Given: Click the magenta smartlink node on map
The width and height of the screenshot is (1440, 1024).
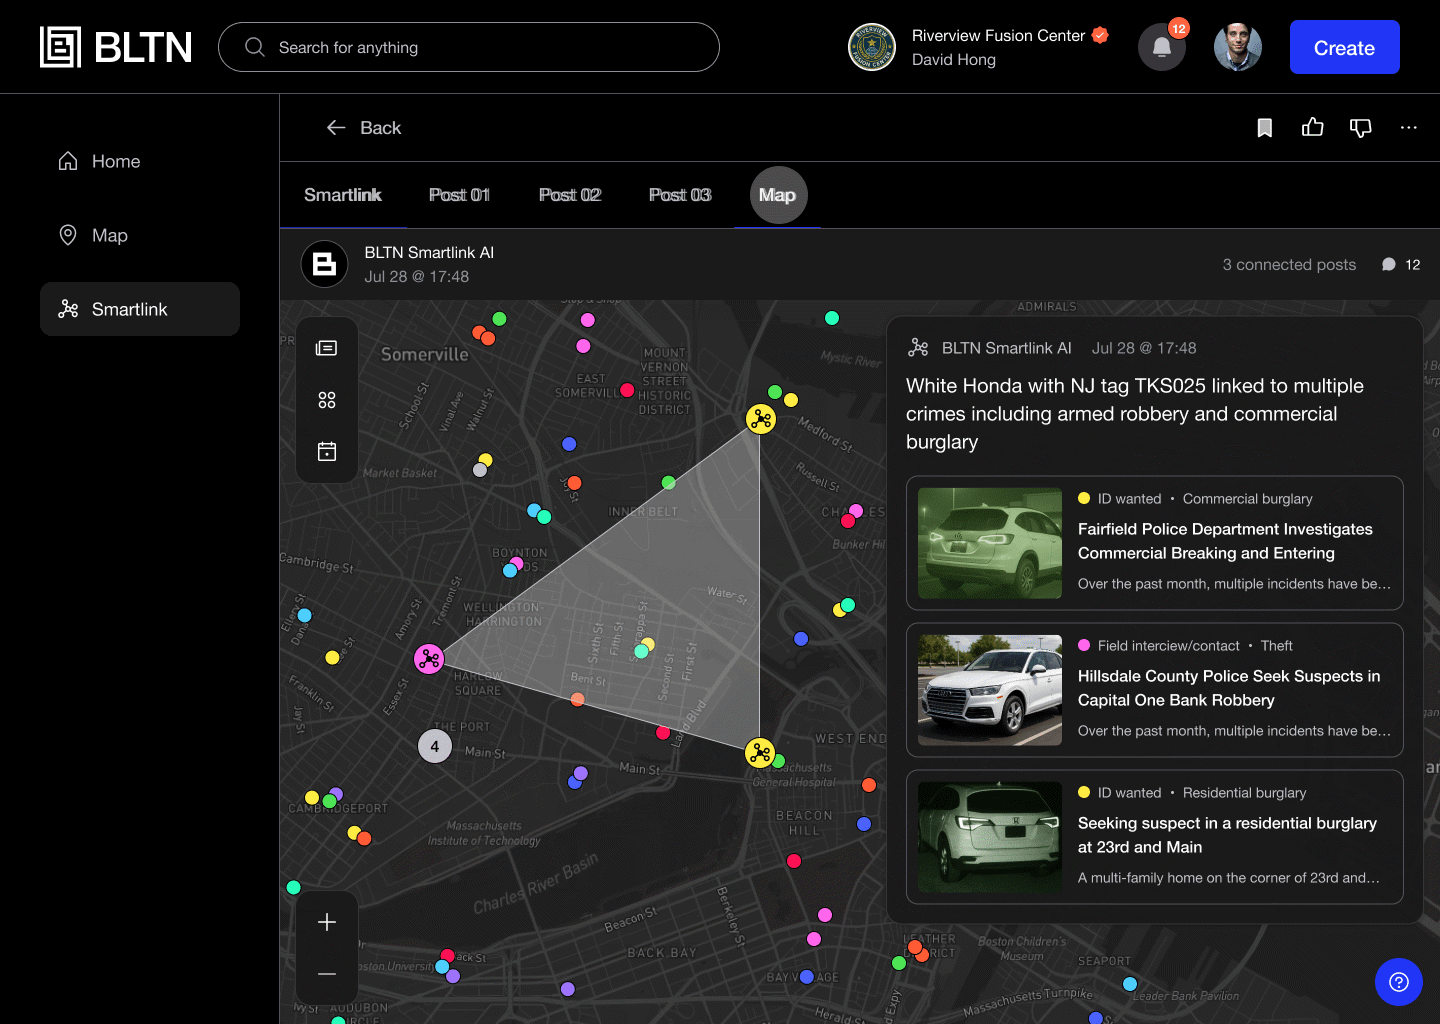Looking at the screenshot, I should click(x=429, y=659).
